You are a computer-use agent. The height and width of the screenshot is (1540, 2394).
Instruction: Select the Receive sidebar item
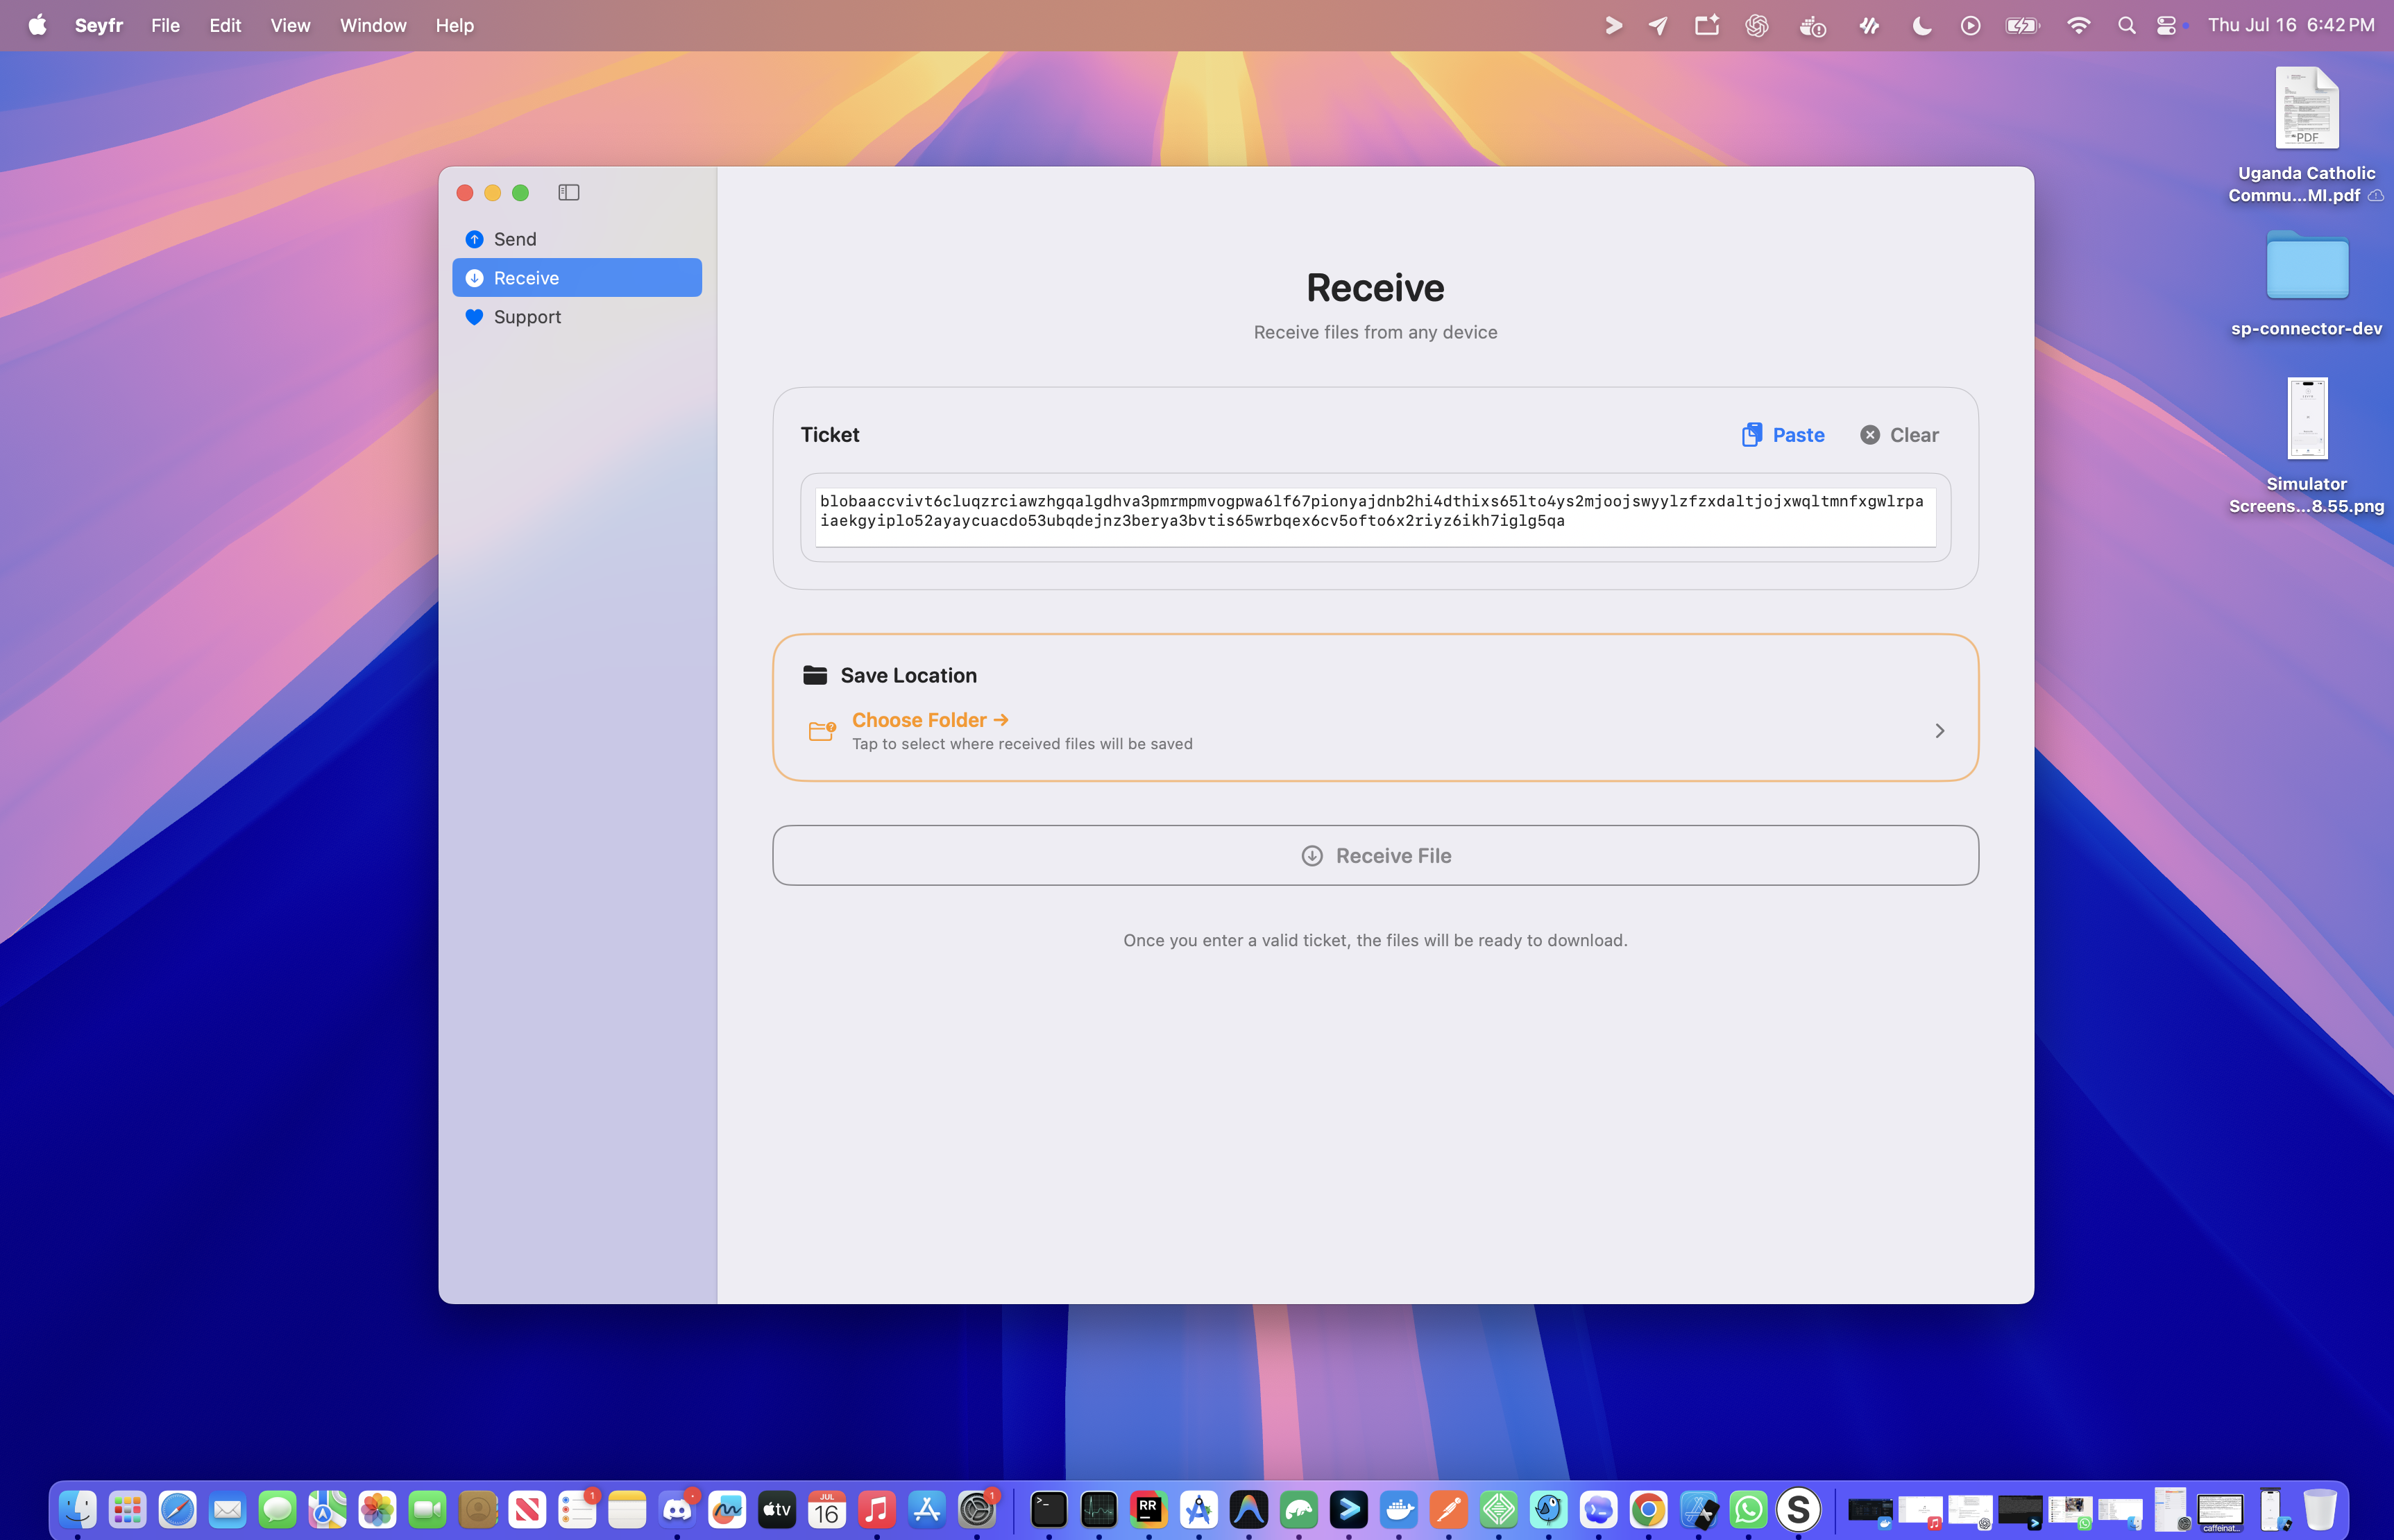[577, 278]
